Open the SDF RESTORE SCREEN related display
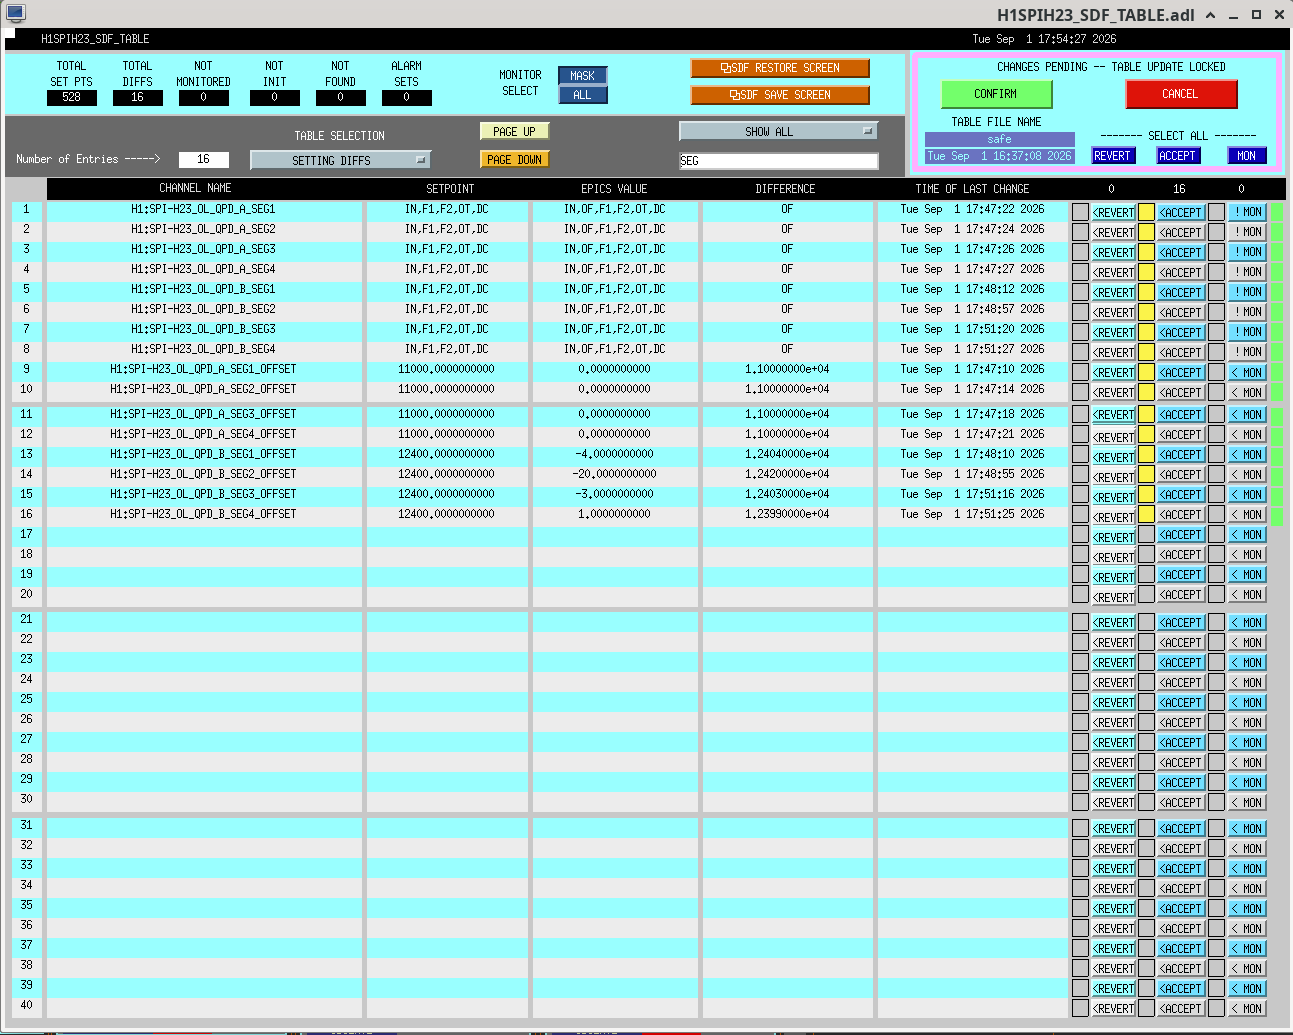 [x=780, y=68]
